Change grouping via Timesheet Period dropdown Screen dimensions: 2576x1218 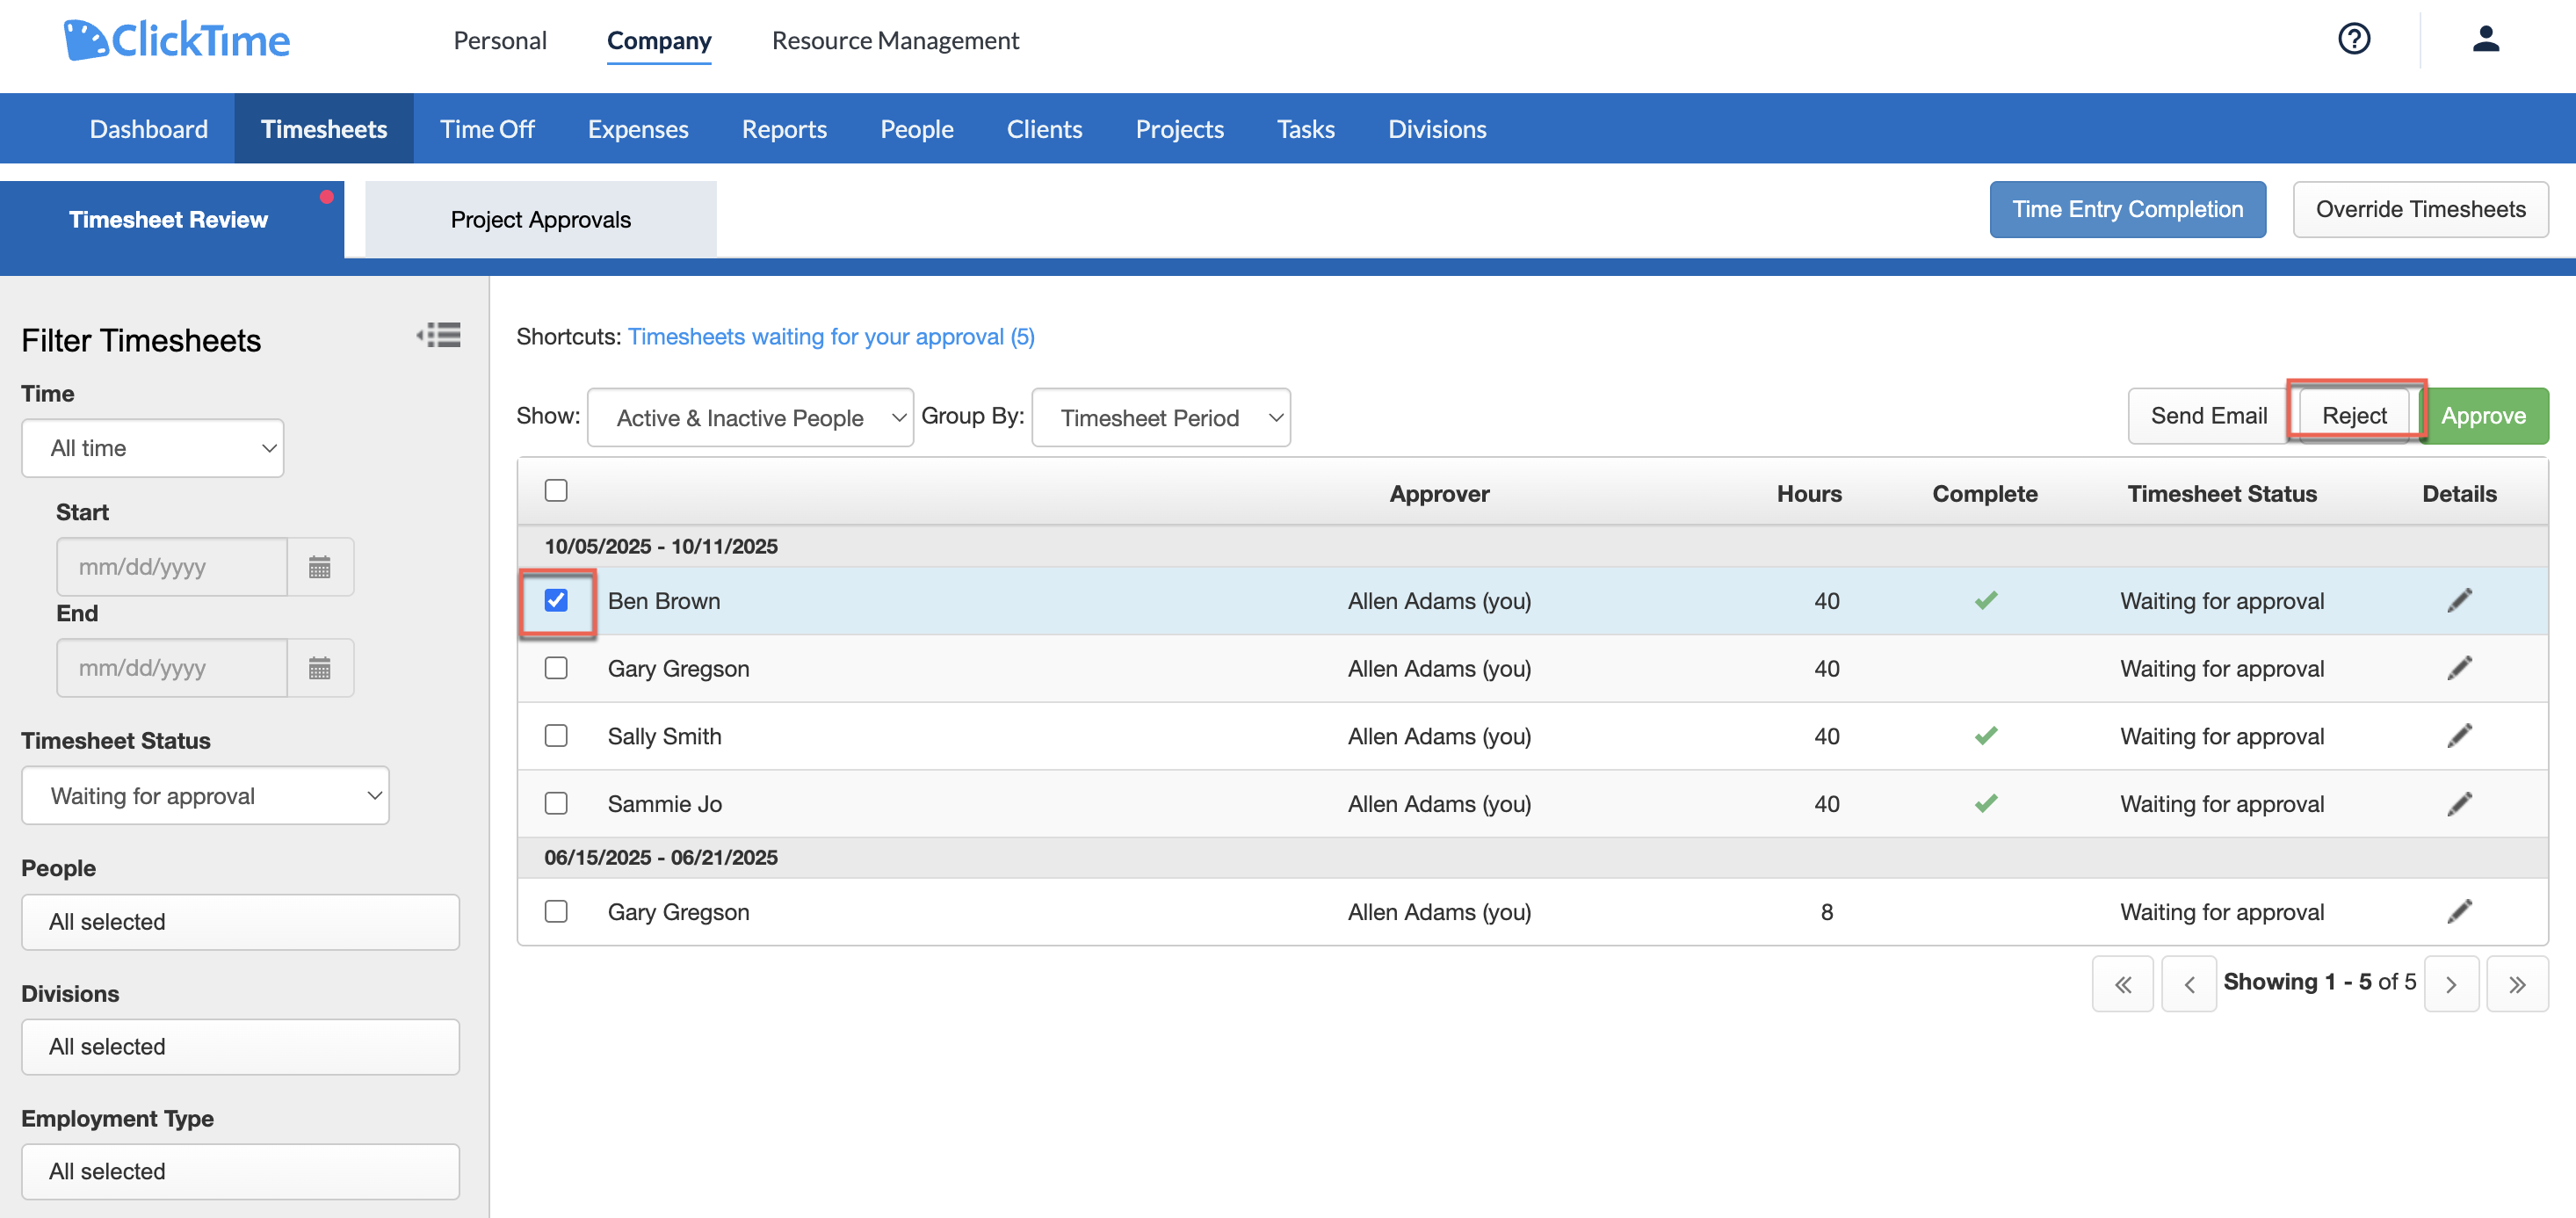click(x=1160, y=417)
